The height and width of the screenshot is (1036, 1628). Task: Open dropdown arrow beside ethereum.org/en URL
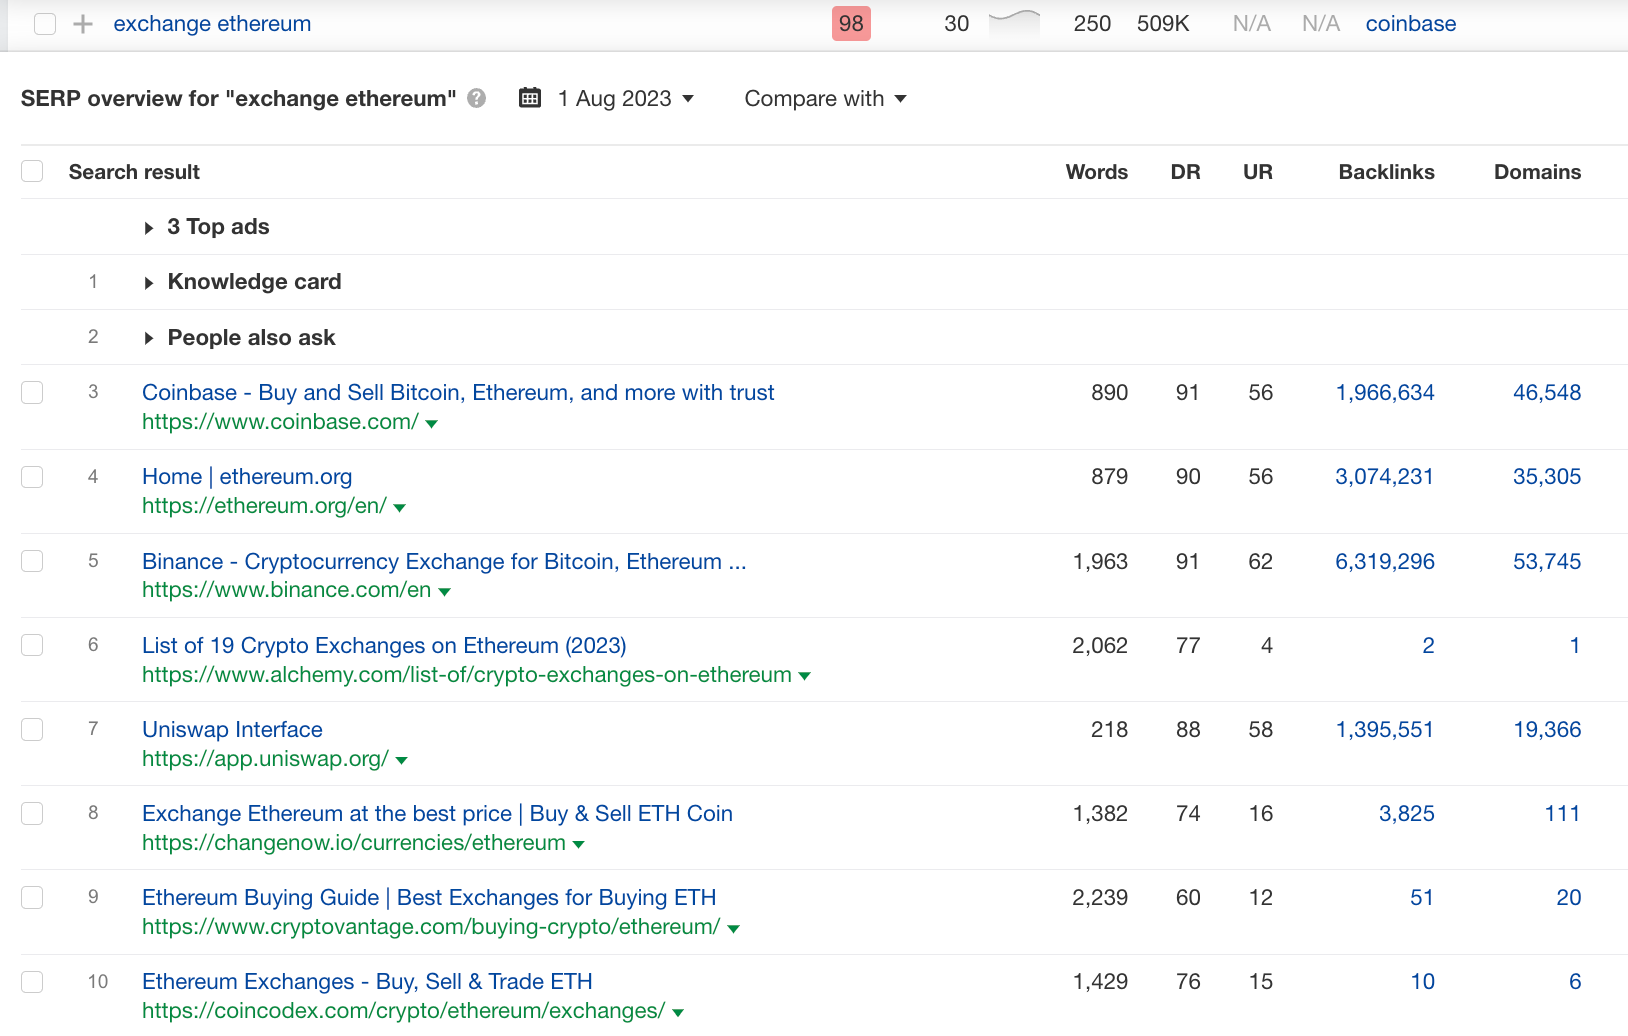400,508
